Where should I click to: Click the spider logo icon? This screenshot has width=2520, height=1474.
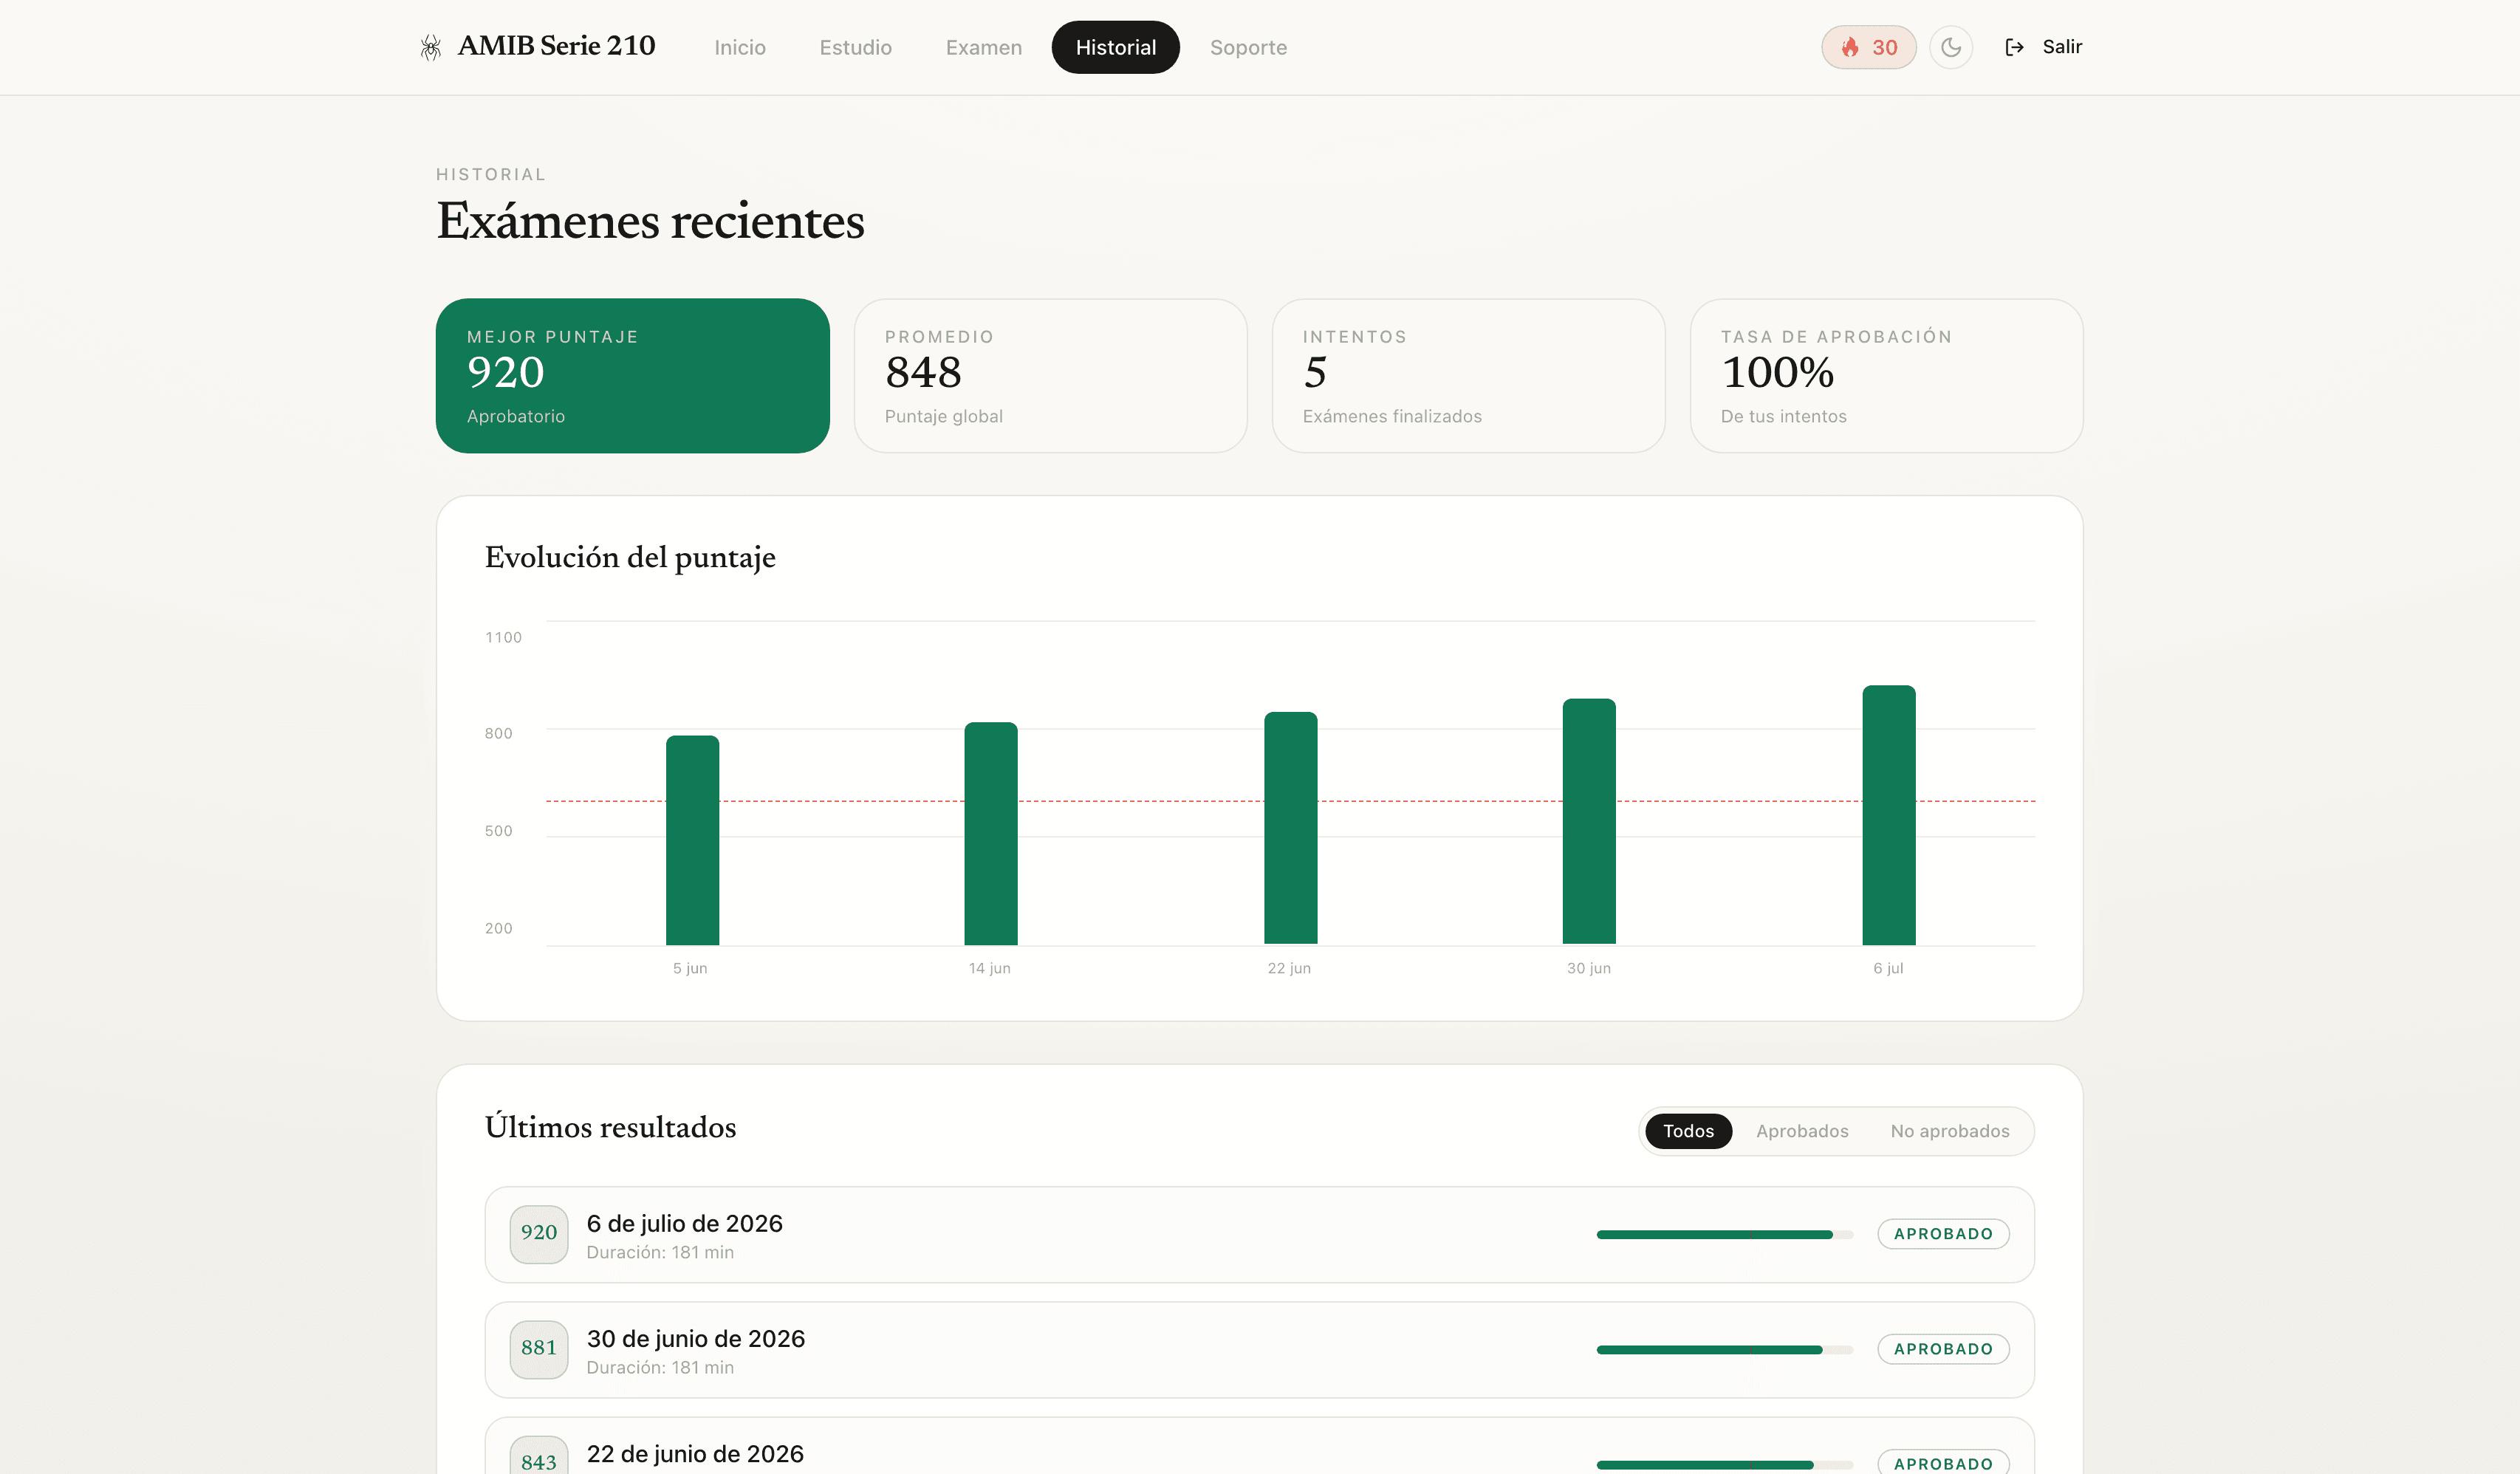click(430, 47)
